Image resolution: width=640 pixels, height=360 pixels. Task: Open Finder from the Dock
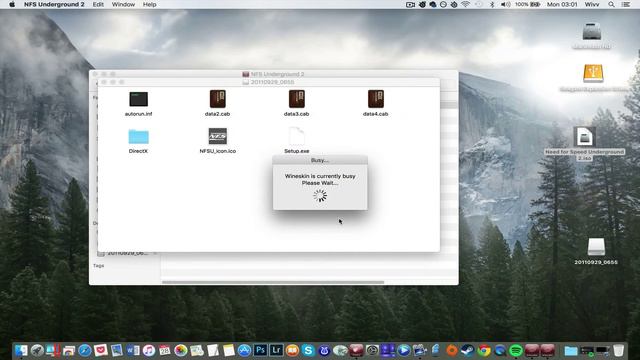[21, 350]
